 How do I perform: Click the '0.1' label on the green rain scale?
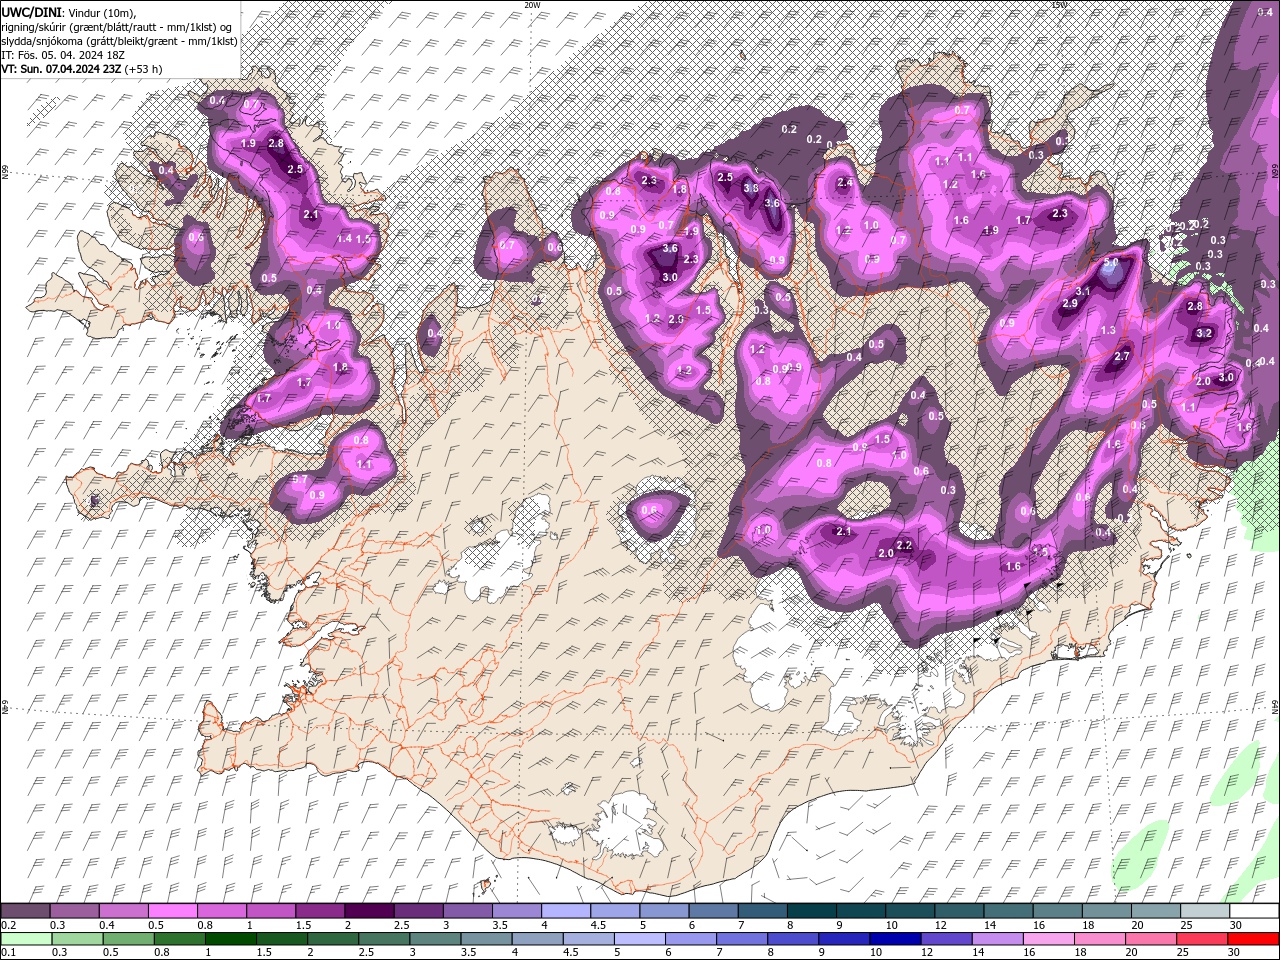tap(8, 952)
